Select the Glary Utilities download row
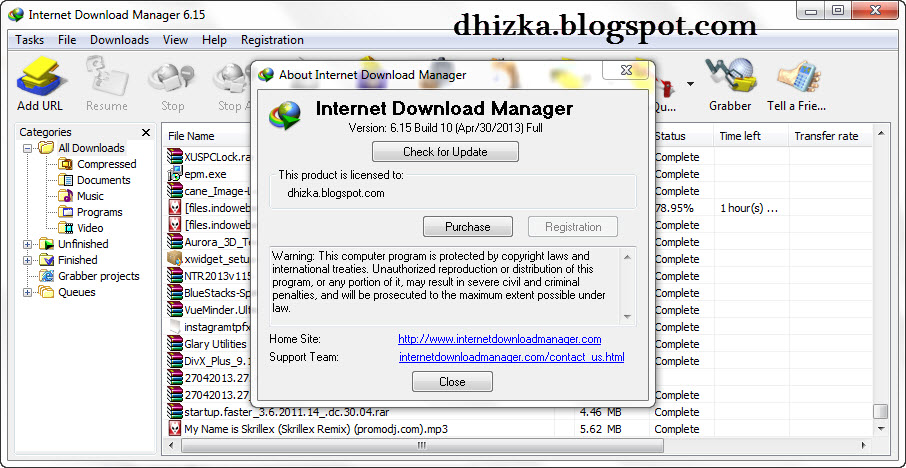This screenshot has width=906, height=468. click(215, 344)
